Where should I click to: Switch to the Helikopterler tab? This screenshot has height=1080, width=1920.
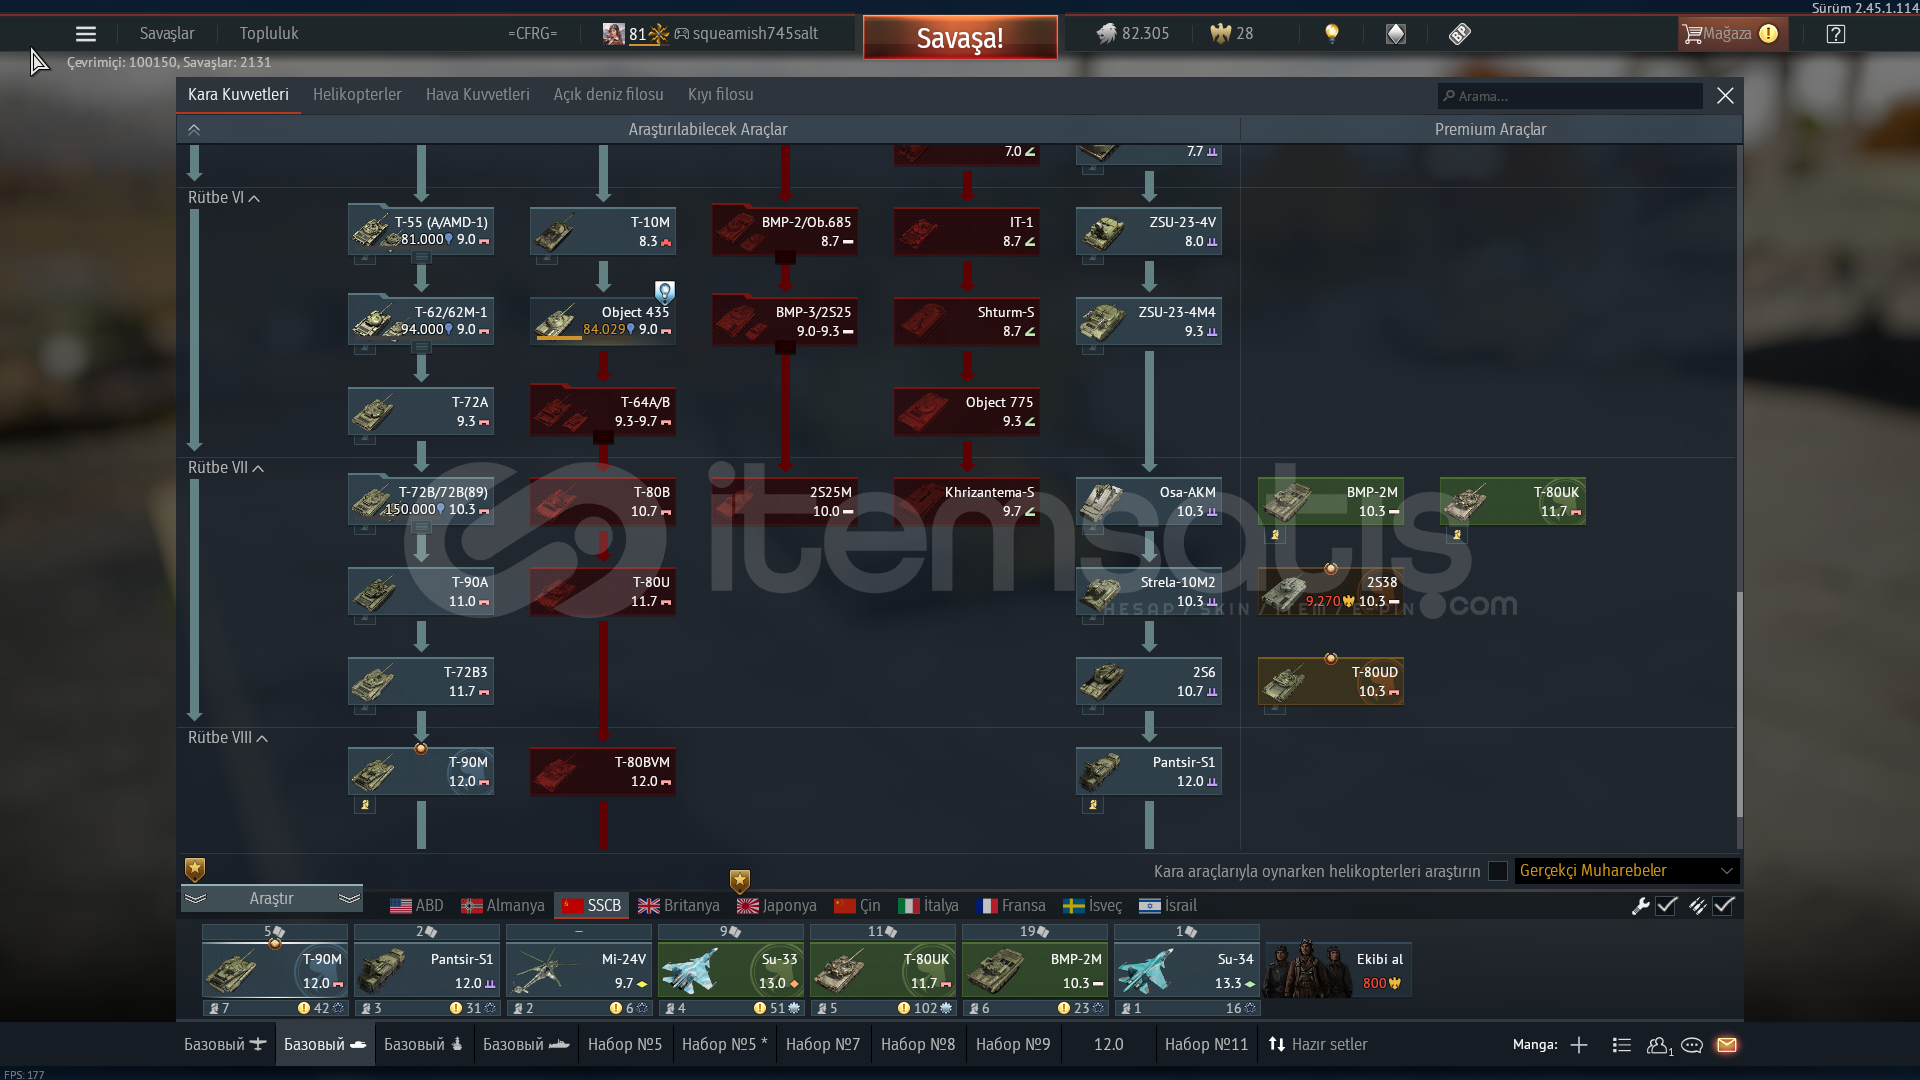357,95
